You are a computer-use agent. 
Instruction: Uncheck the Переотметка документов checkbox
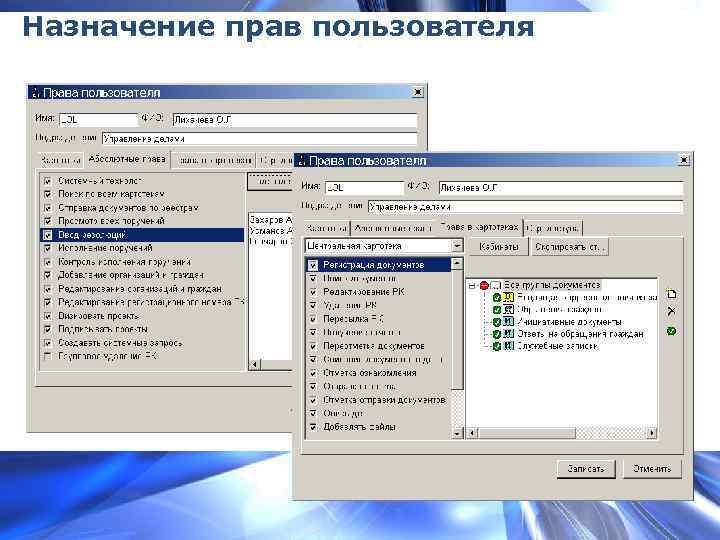pos(313,346)
